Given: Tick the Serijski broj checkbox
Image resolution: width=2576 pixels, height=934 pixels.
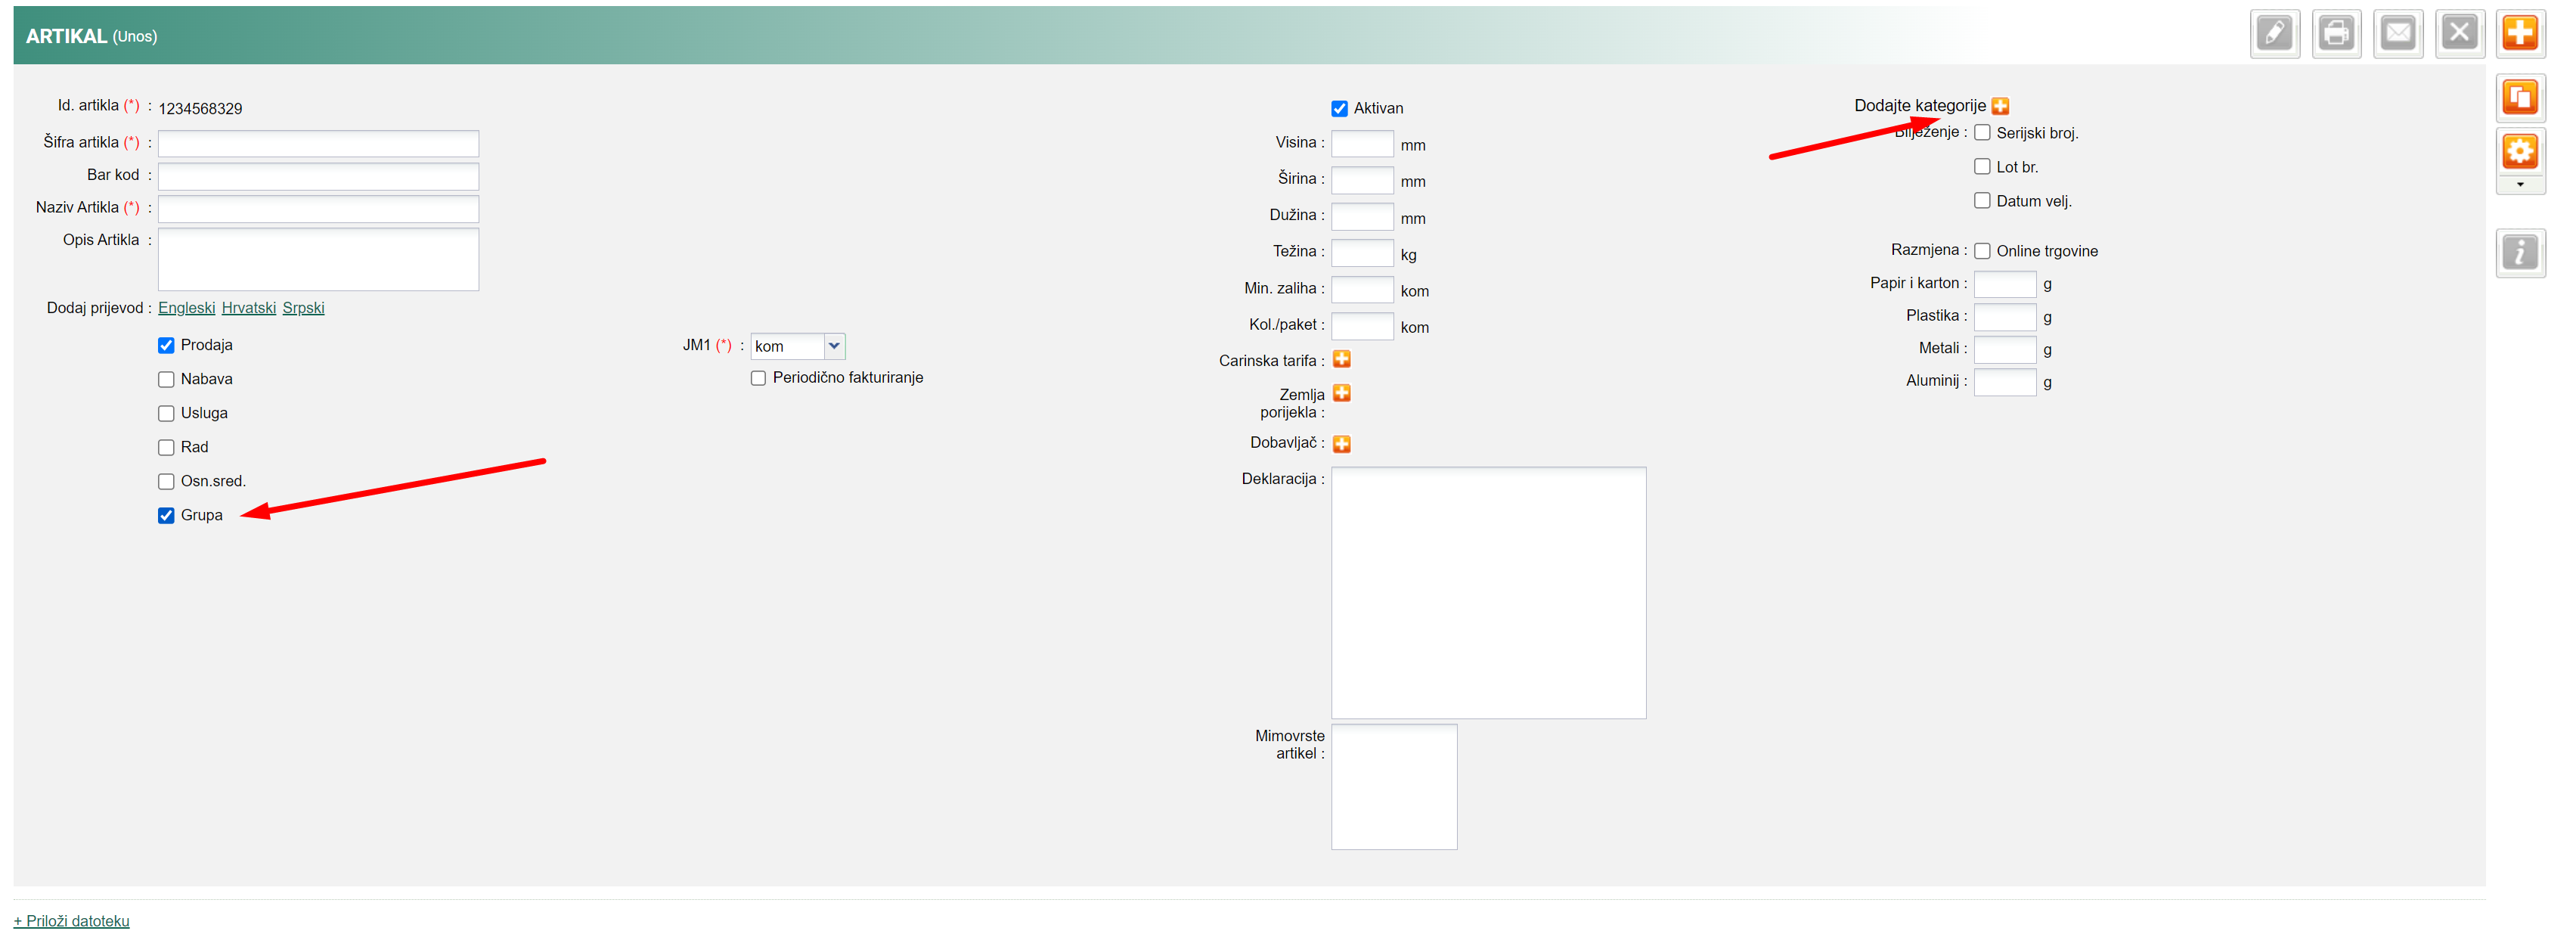Looking at the screenshot, I should [1981, 133].
